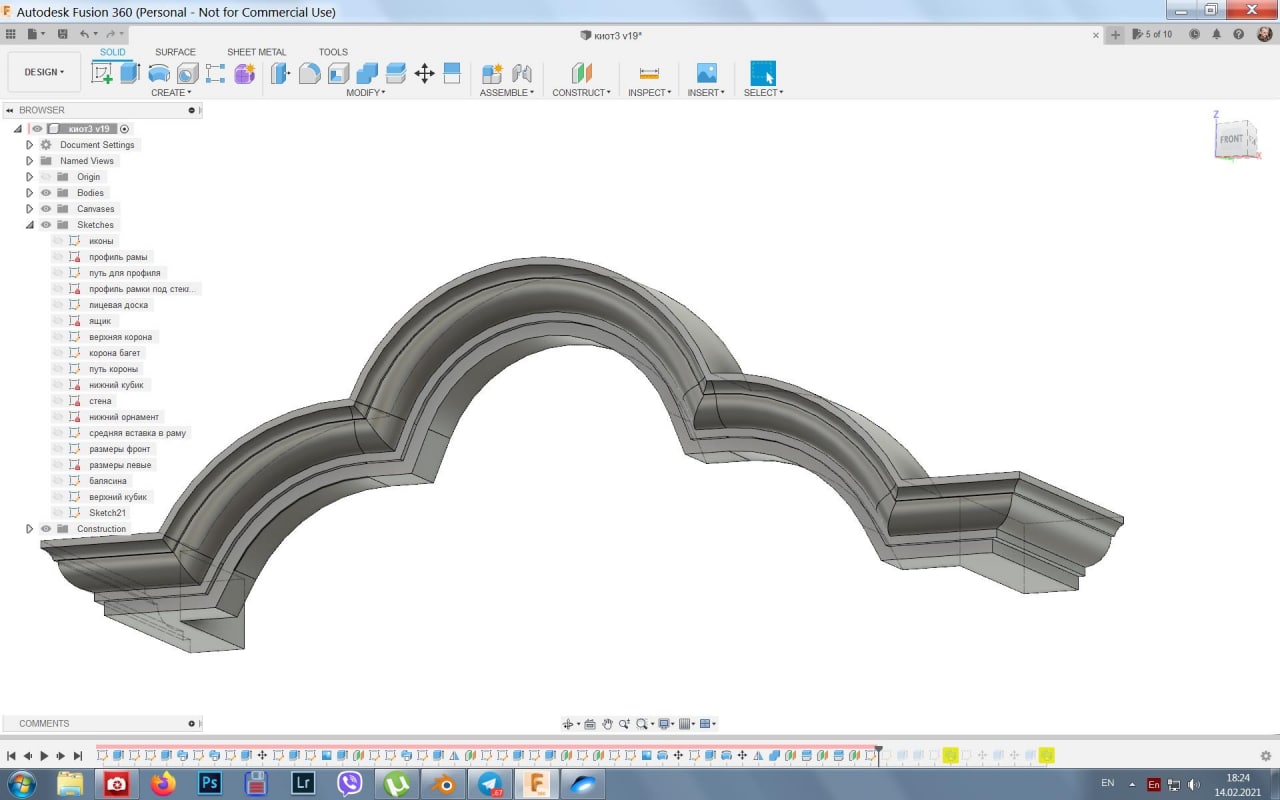Activate the Move/Copy tool
Viewport: 1280px width, 800px height.
click(x=424, y=73)
